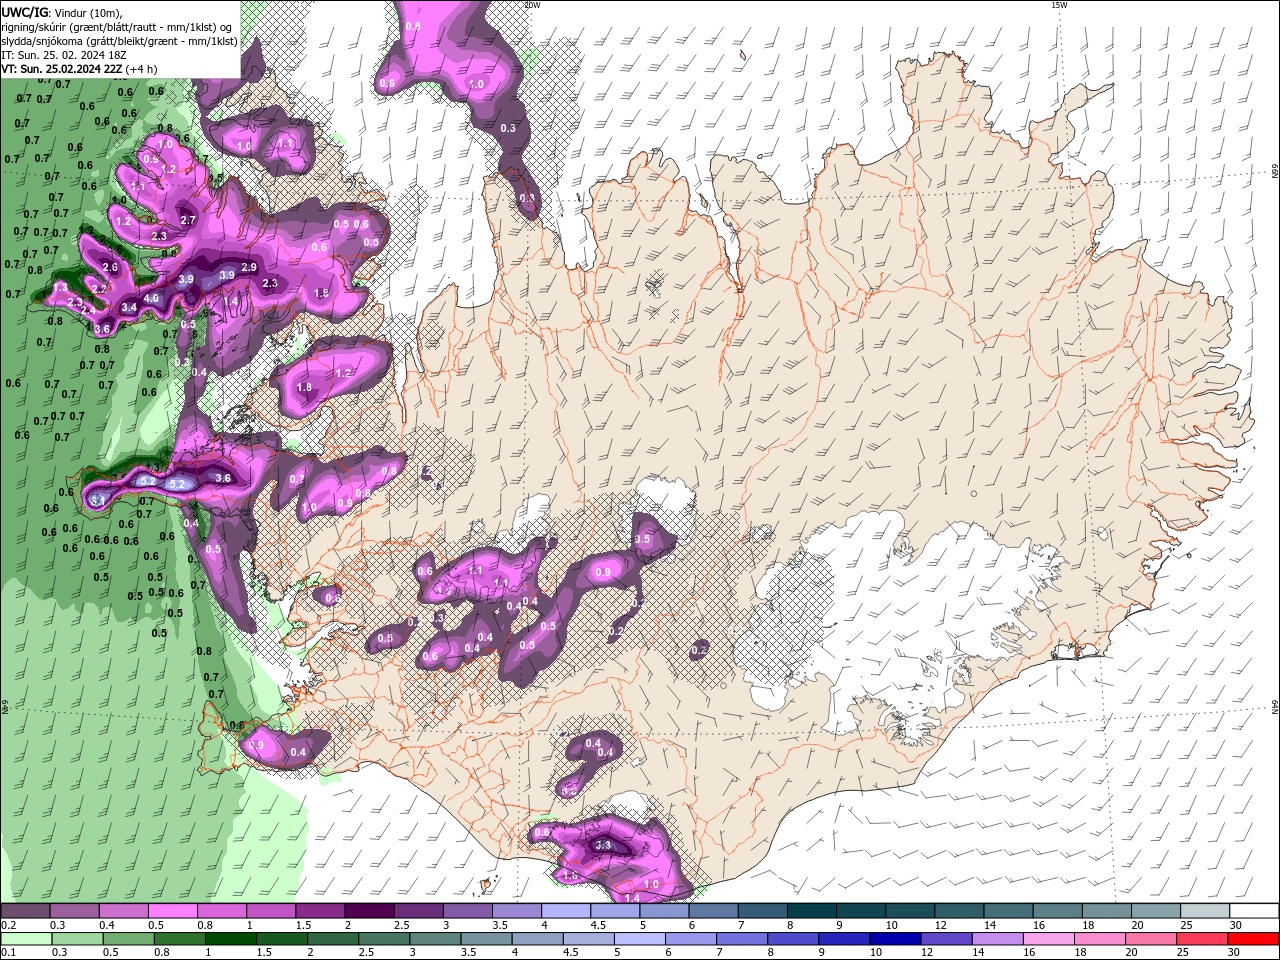Click the 0.2 label under the top legend row
1280x960 pixels.
(8, 925)
